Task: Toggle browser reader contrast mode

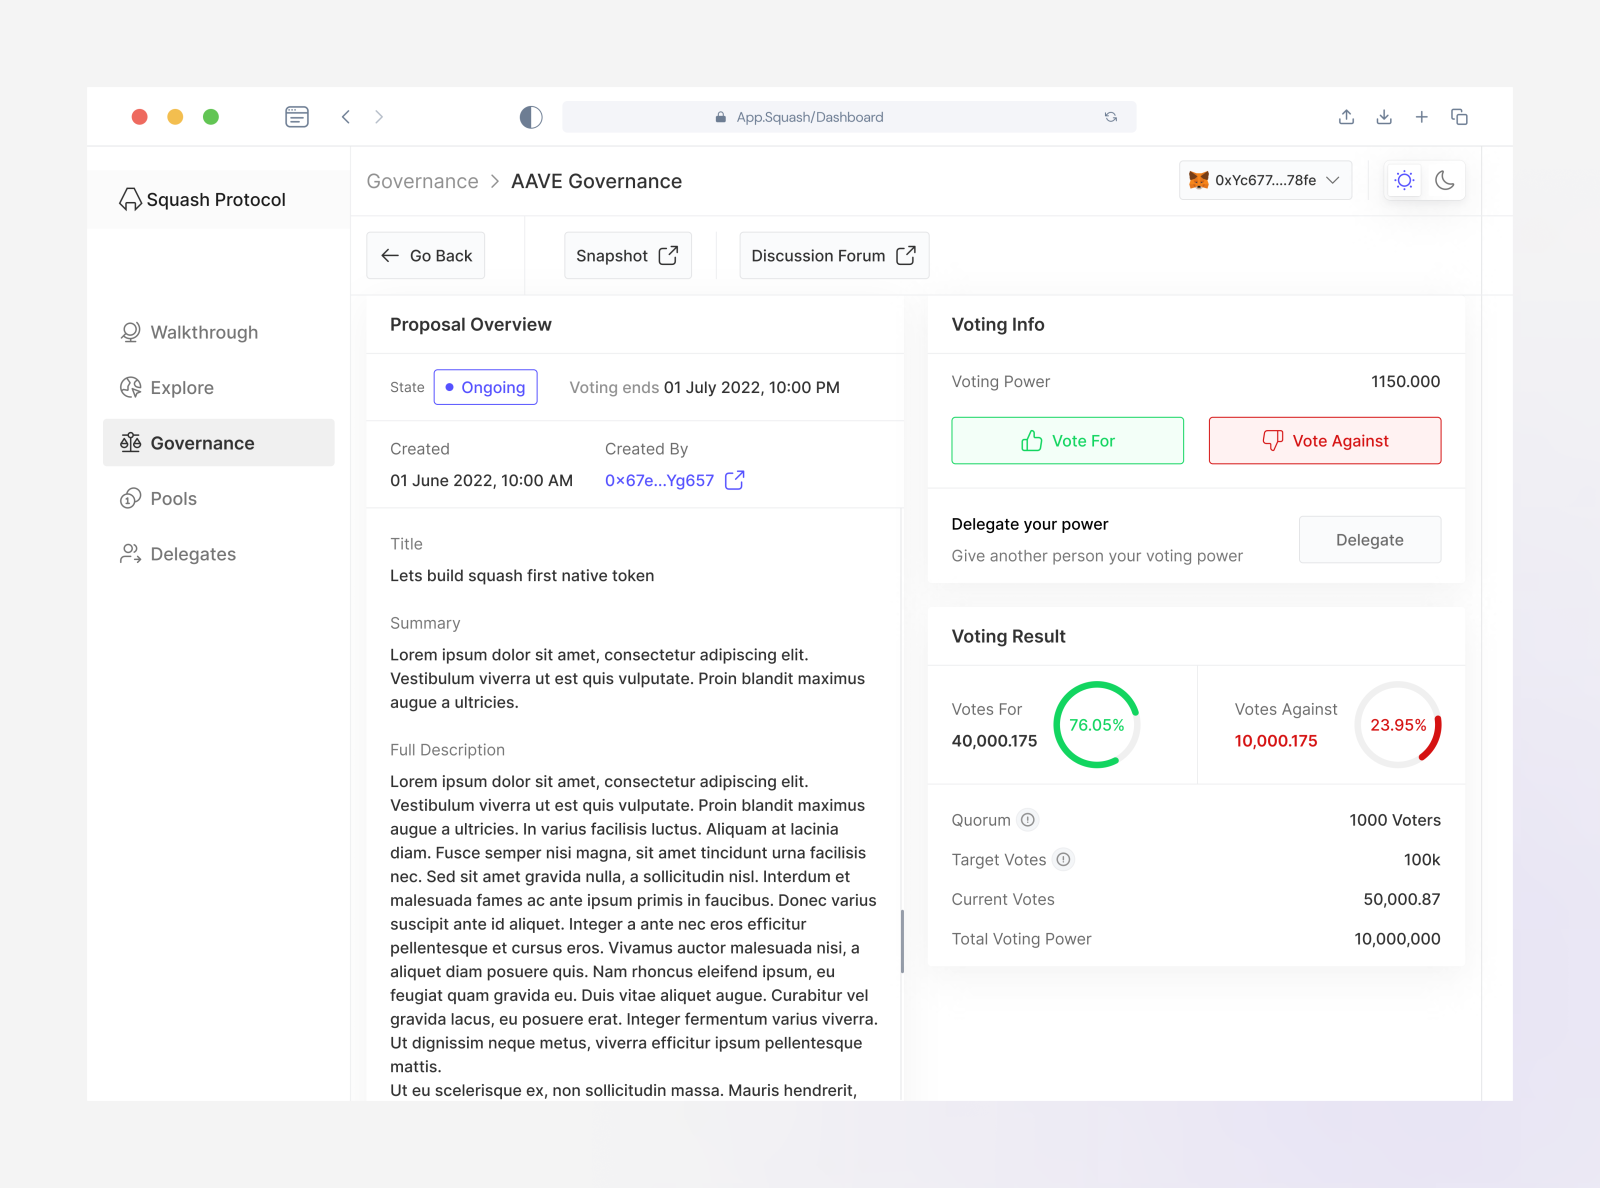Action: coord(530,116)
